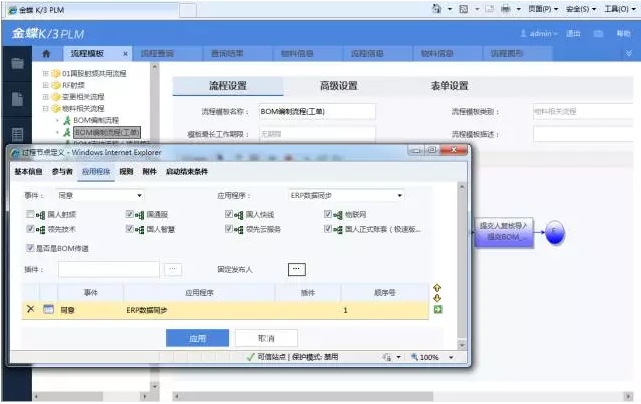The width and height of the screenshot is (641, 404).
Task: Click the folder icon of RF射频 in the tree
Action: point(56,85)
